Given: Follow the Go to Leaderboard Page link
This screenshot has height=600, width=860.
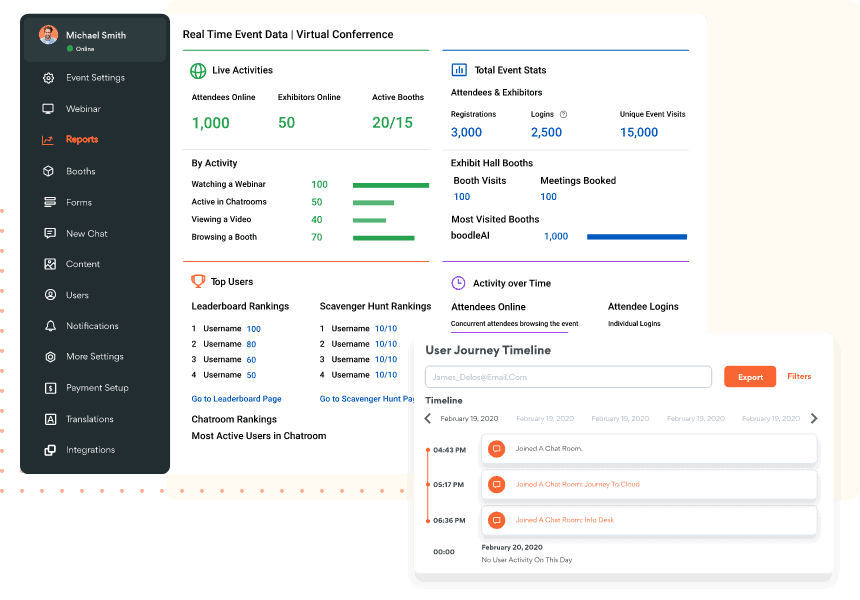Looking at the screenshot, I should coord(236,399).
